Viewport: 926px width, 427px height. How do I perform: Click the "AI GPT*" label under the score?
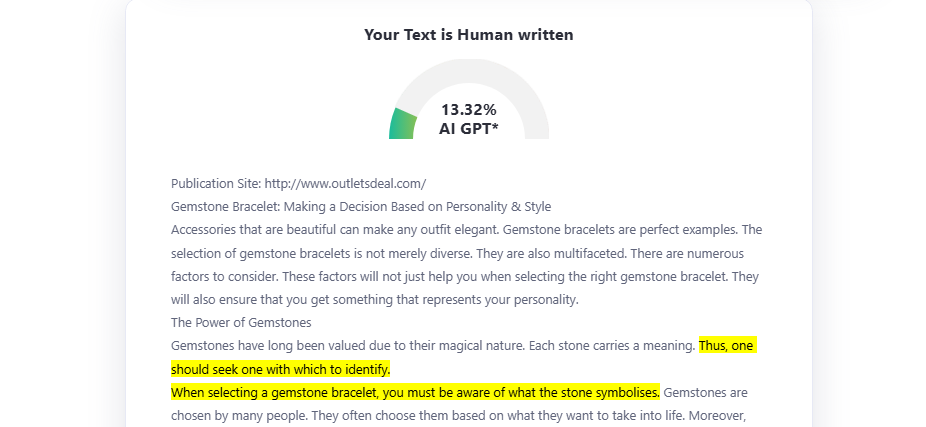click(x=468, y=128)
